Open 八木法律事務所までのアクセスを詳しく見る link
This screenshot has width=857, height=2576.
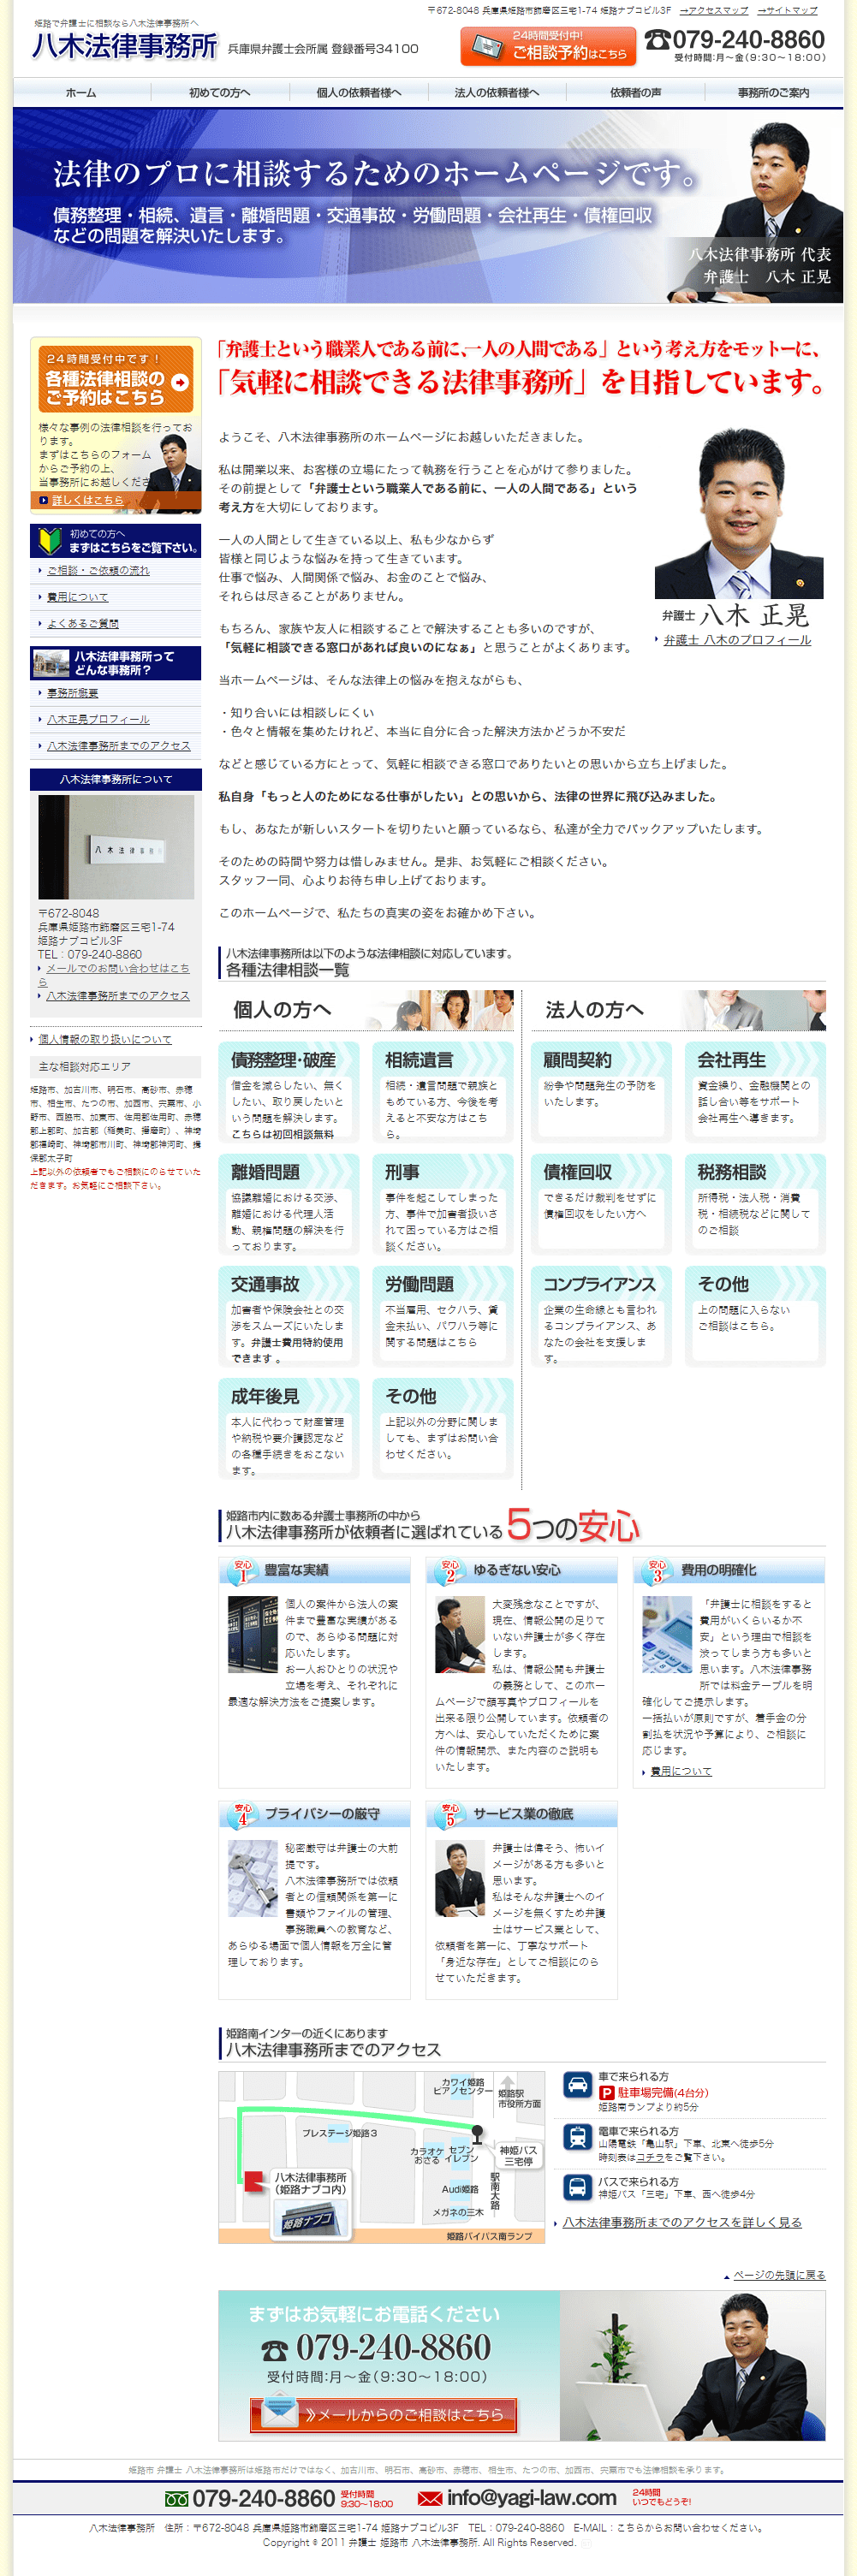[x=682, y=2222]
